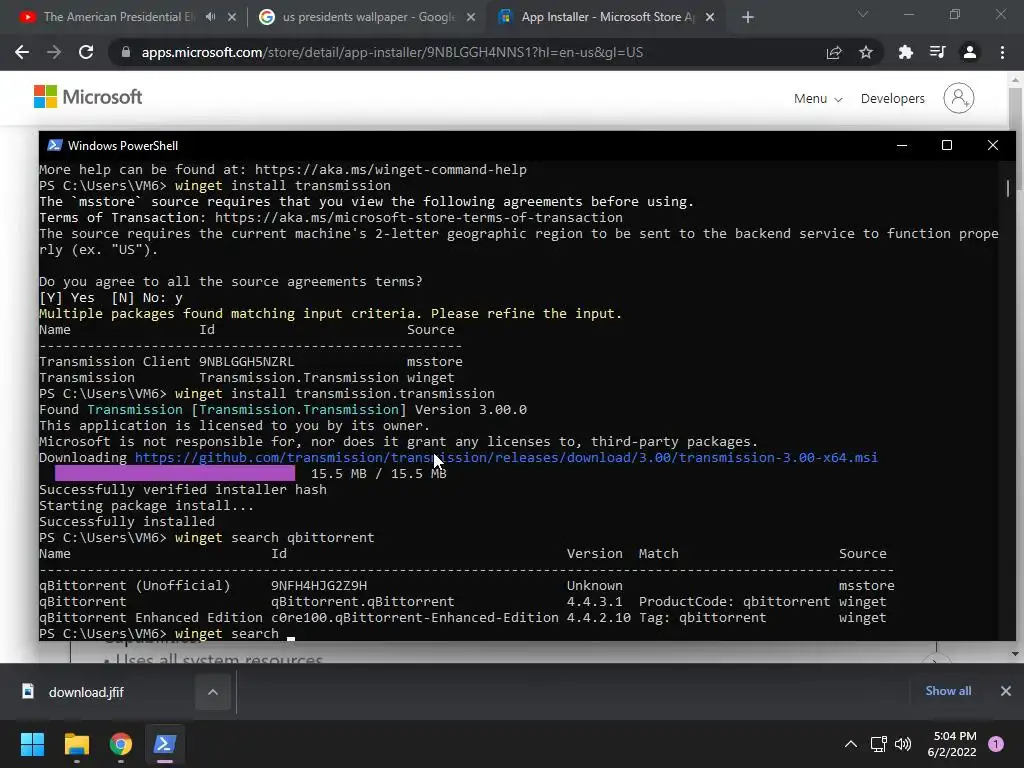Open the notification center badge
Image resolution: width=1024 pixels, height=768 pixels.
point(996,744)
